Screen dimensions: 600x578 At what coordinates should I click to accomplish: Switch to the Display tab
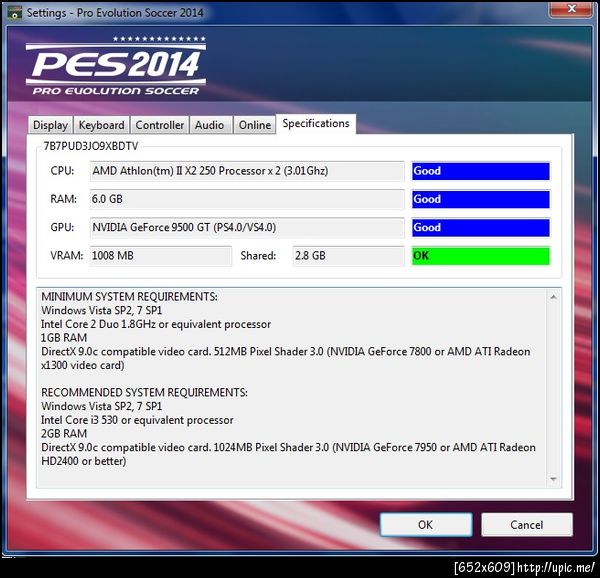pos(50,125)
